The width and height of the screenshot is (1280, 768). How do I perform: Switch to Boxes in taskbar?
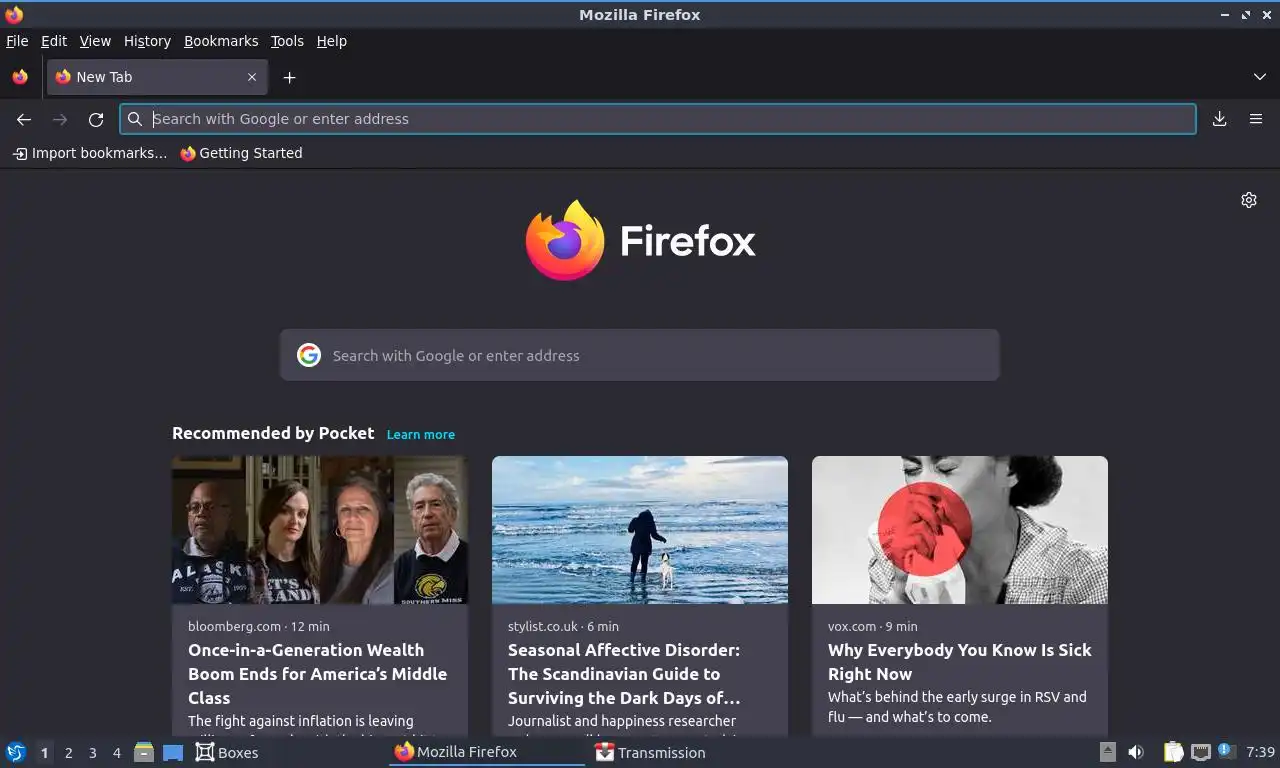227,752
